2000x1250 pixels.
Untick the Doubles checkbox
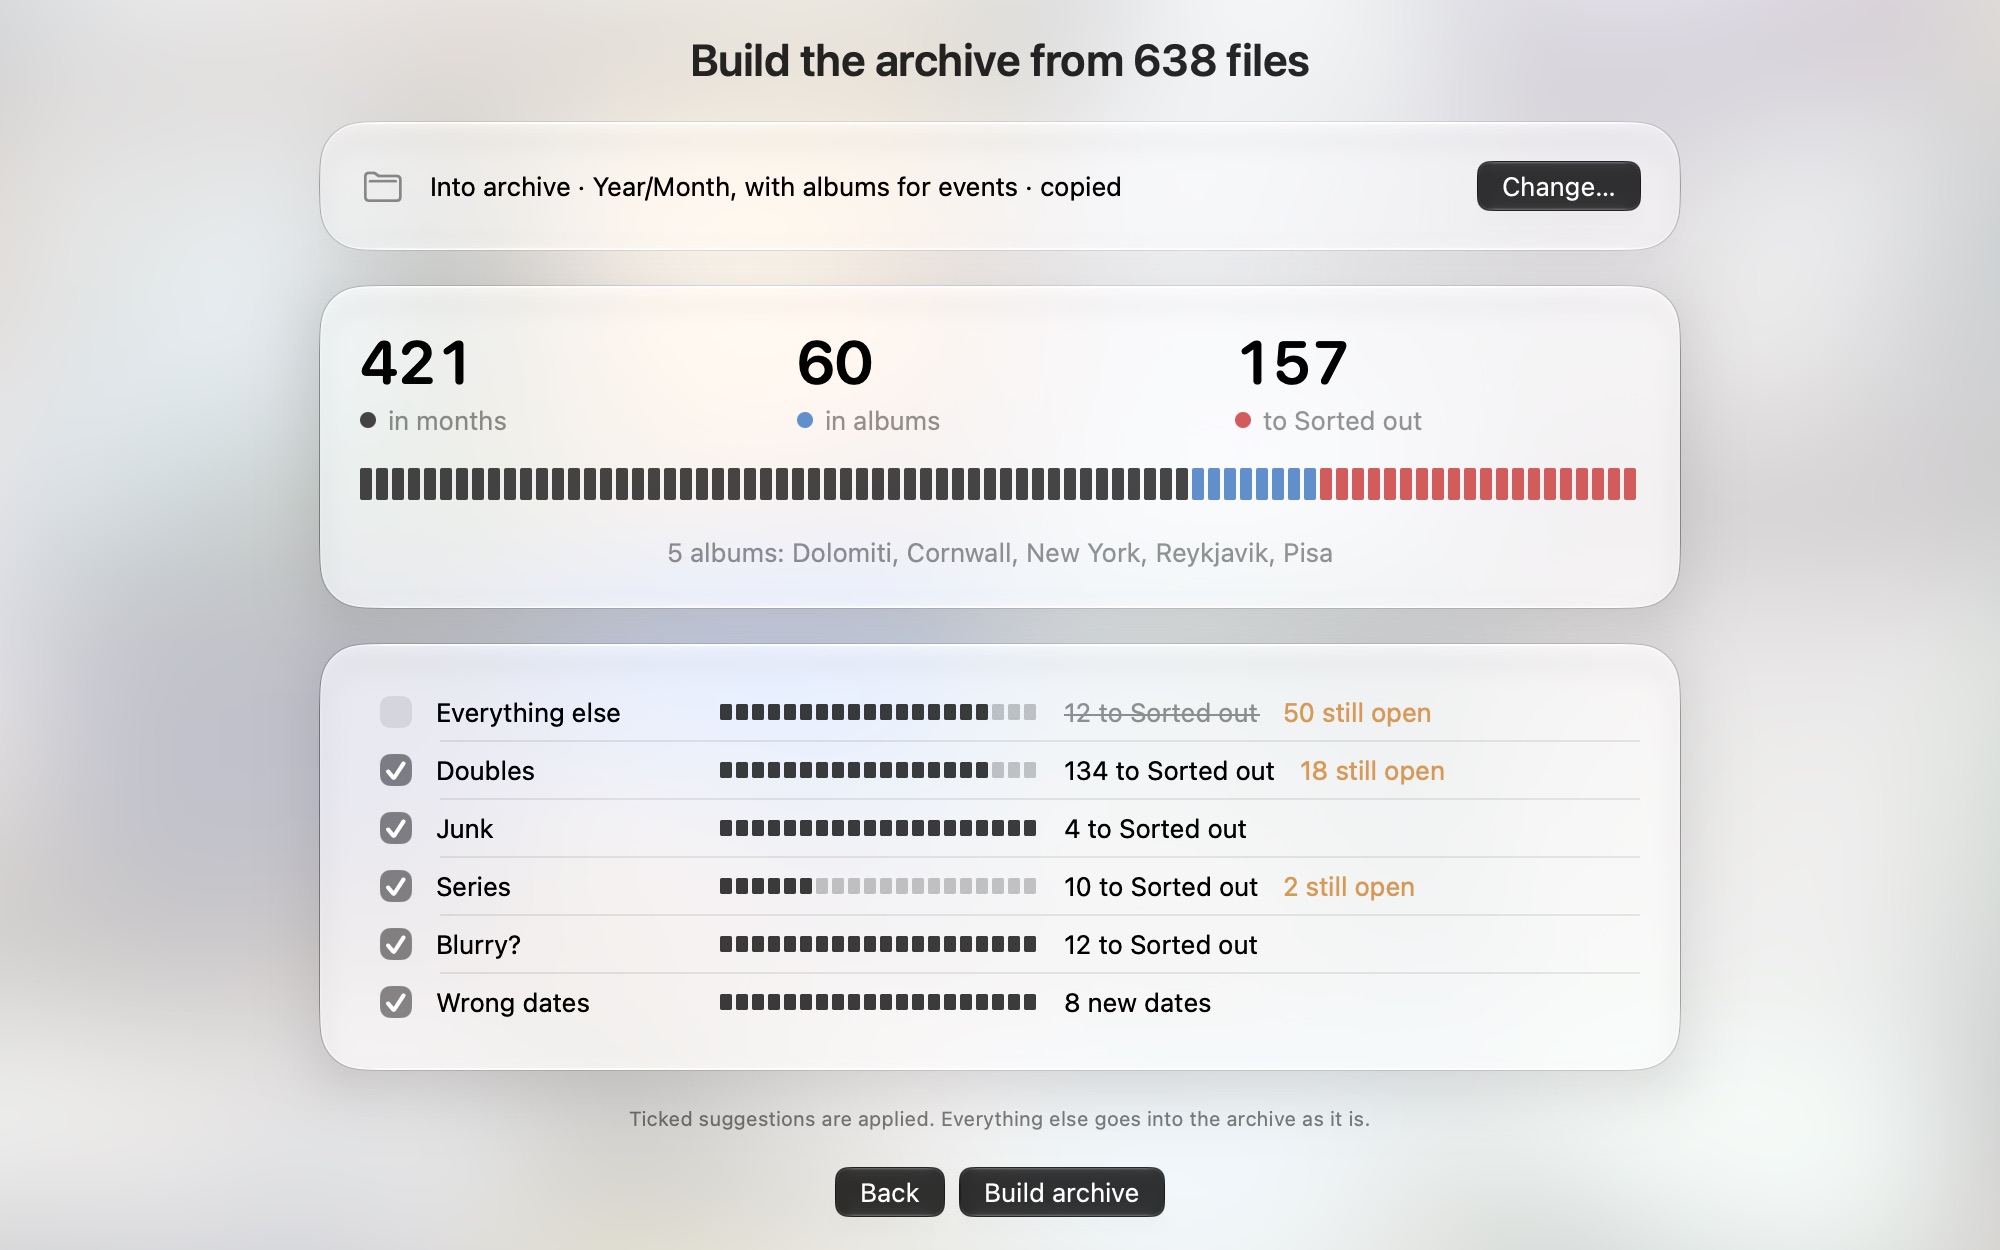point(396,770)
